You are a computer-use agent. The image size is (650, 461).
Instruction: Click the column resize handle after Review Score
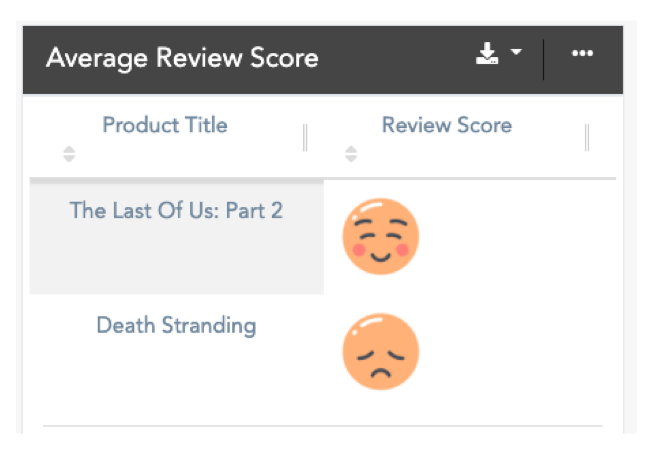587,137
